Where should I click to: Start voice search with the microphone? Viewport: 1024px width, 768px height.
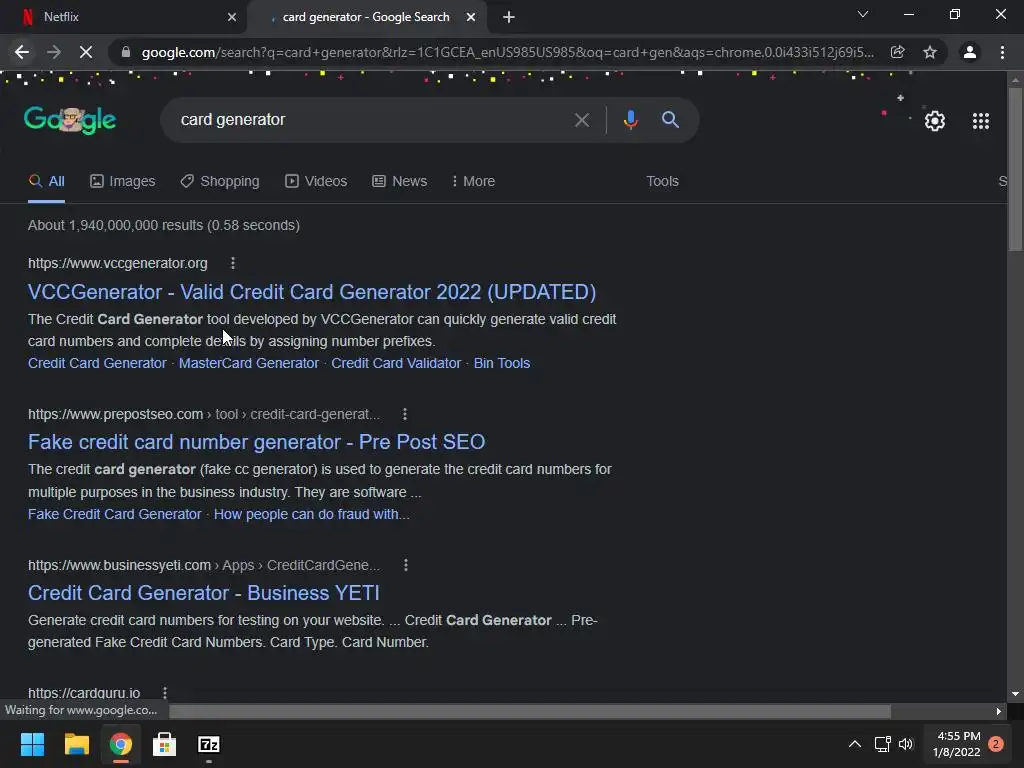coord(630,120)
